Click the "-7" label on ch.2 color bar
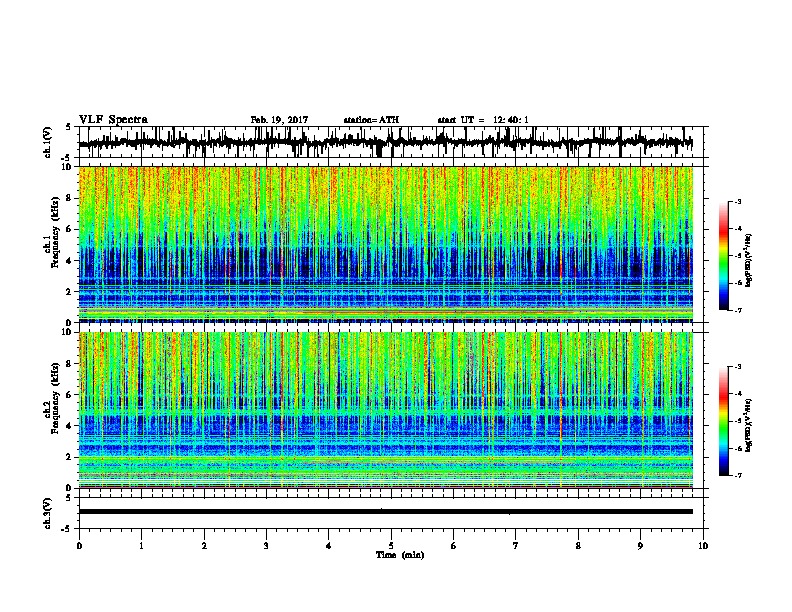This screenshot has height=612, width=792. [x=737, y=476]
